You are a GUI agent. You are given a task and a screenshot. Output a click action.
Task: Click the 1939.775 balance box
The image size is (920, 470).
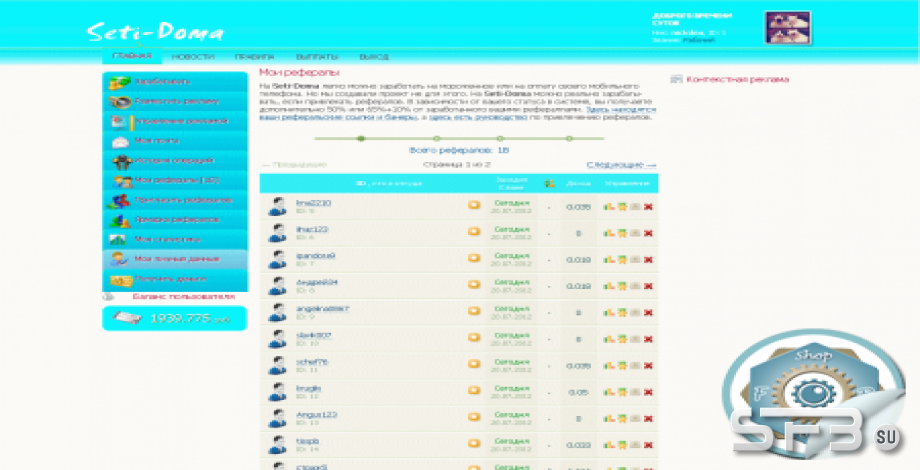[x=175, y=319]
